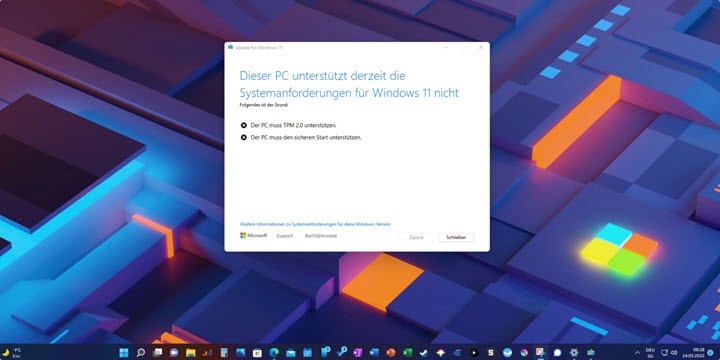Open the Calendar app in the taskbar
720x360 pixels.
[307, 353]
